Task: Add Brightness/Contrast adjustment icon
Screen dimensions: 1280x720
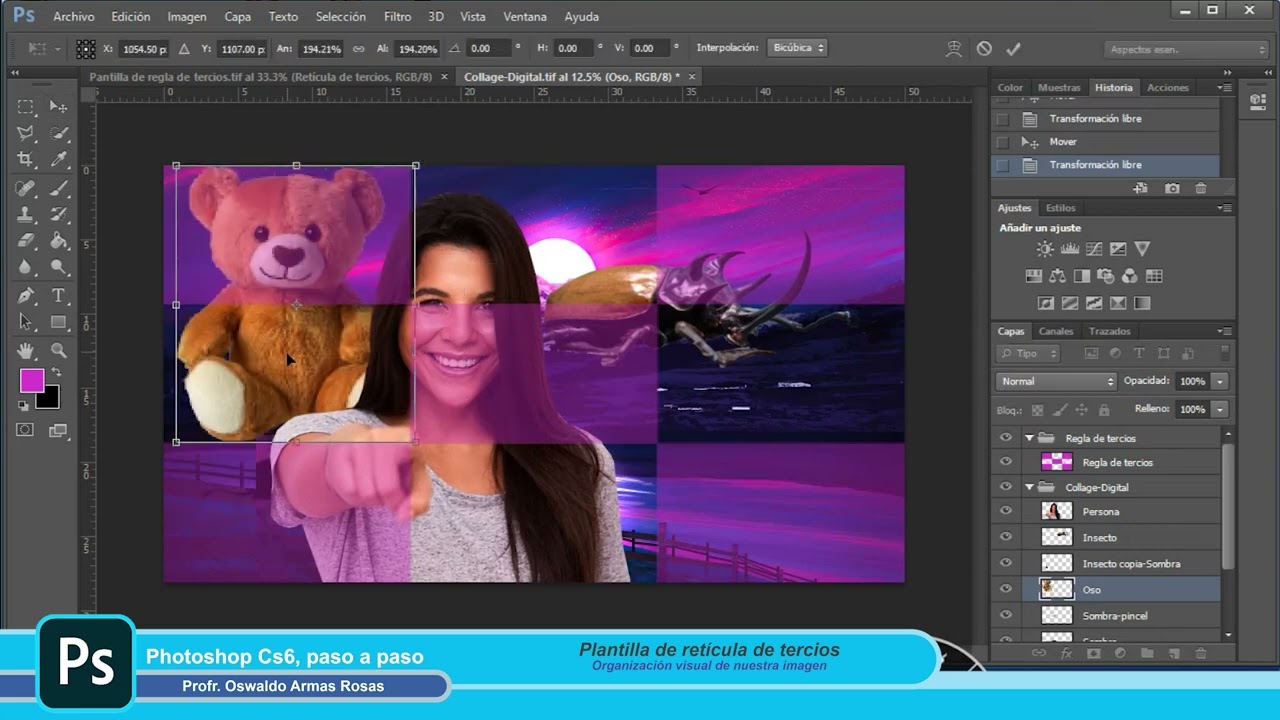Action: pos(1045,249)
